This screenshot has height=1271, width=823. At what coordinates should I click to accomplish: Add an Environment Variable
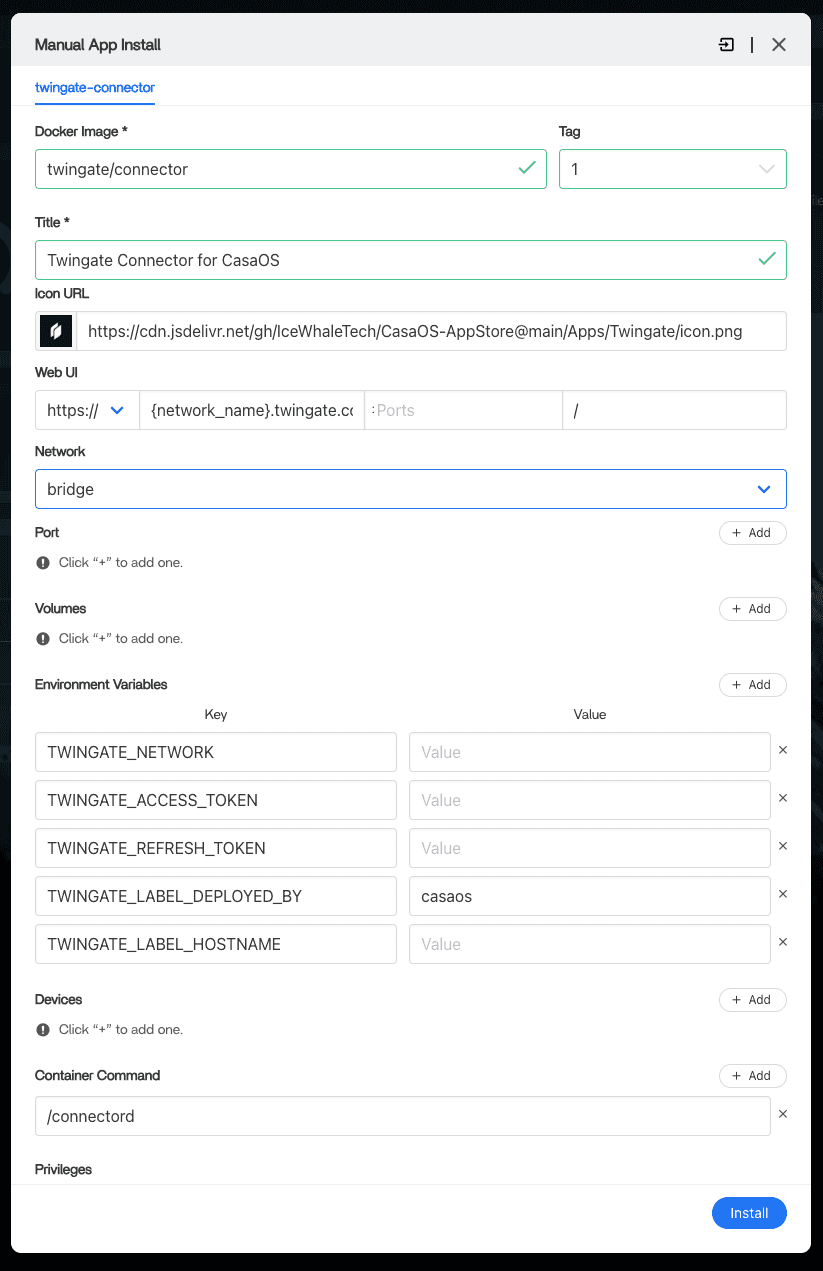(753, 685)
